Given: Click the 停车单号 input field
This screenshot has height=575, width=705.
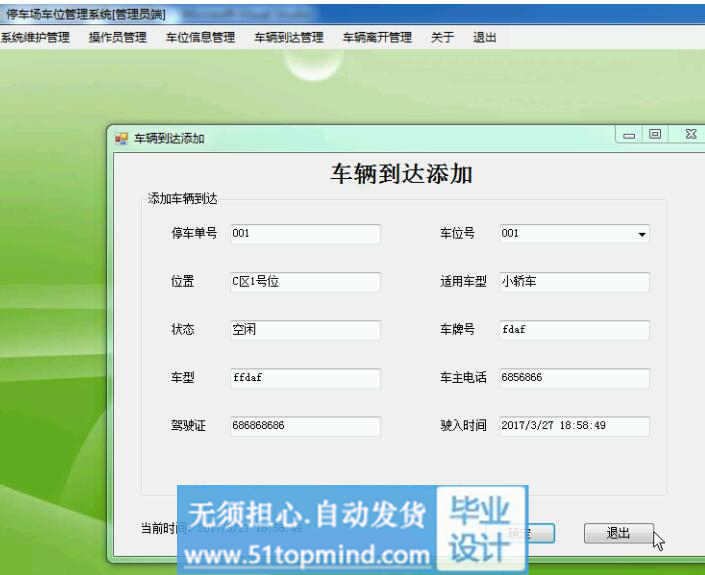Looking at the screenshot, I should (x=305, y=233).
